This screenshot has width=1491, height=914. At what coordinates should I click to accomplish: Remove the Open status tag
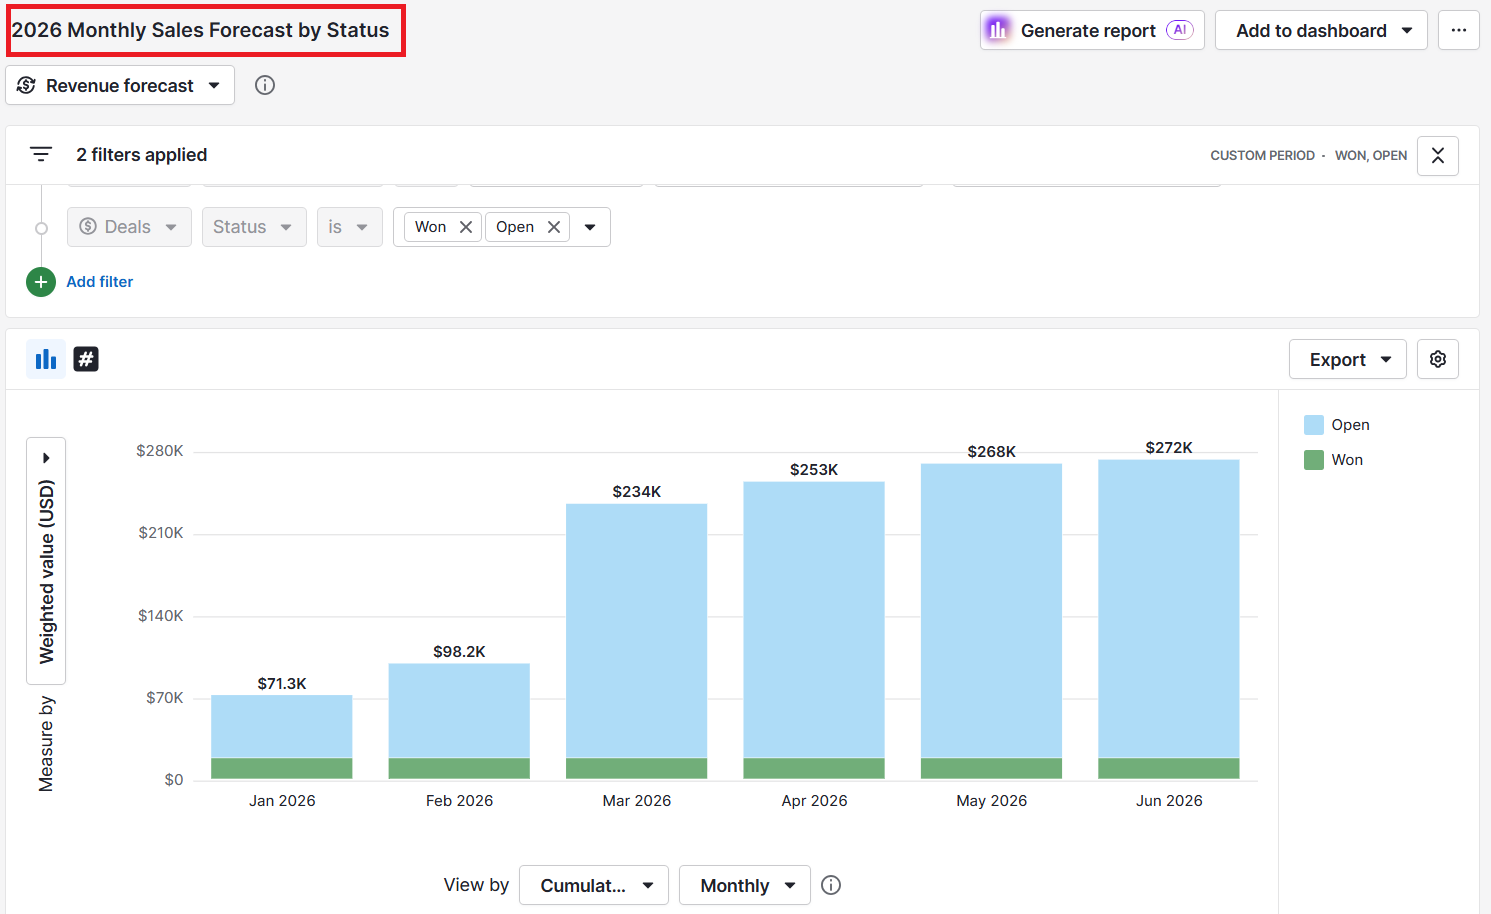click(554, 227)
